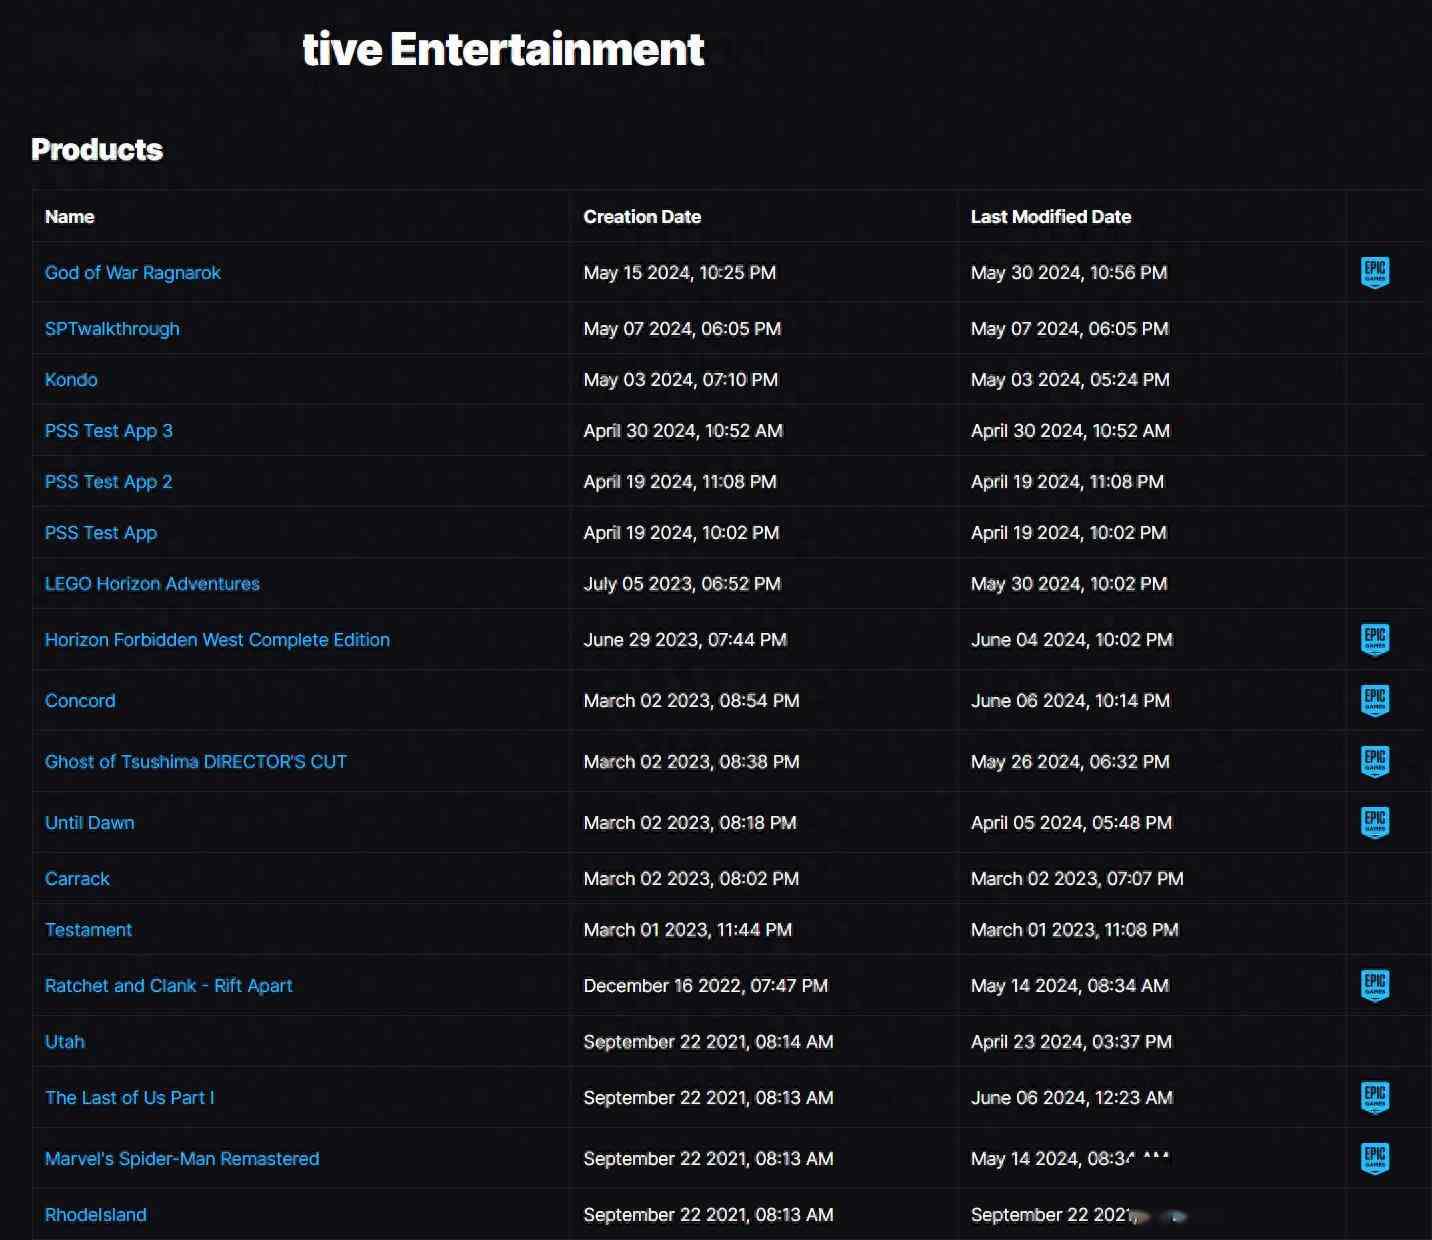Image resolution: width=1432 pixels, height=1240 pixels.
Task: Click Epic Games icon in Concord row
Action: coord(1375,700)
